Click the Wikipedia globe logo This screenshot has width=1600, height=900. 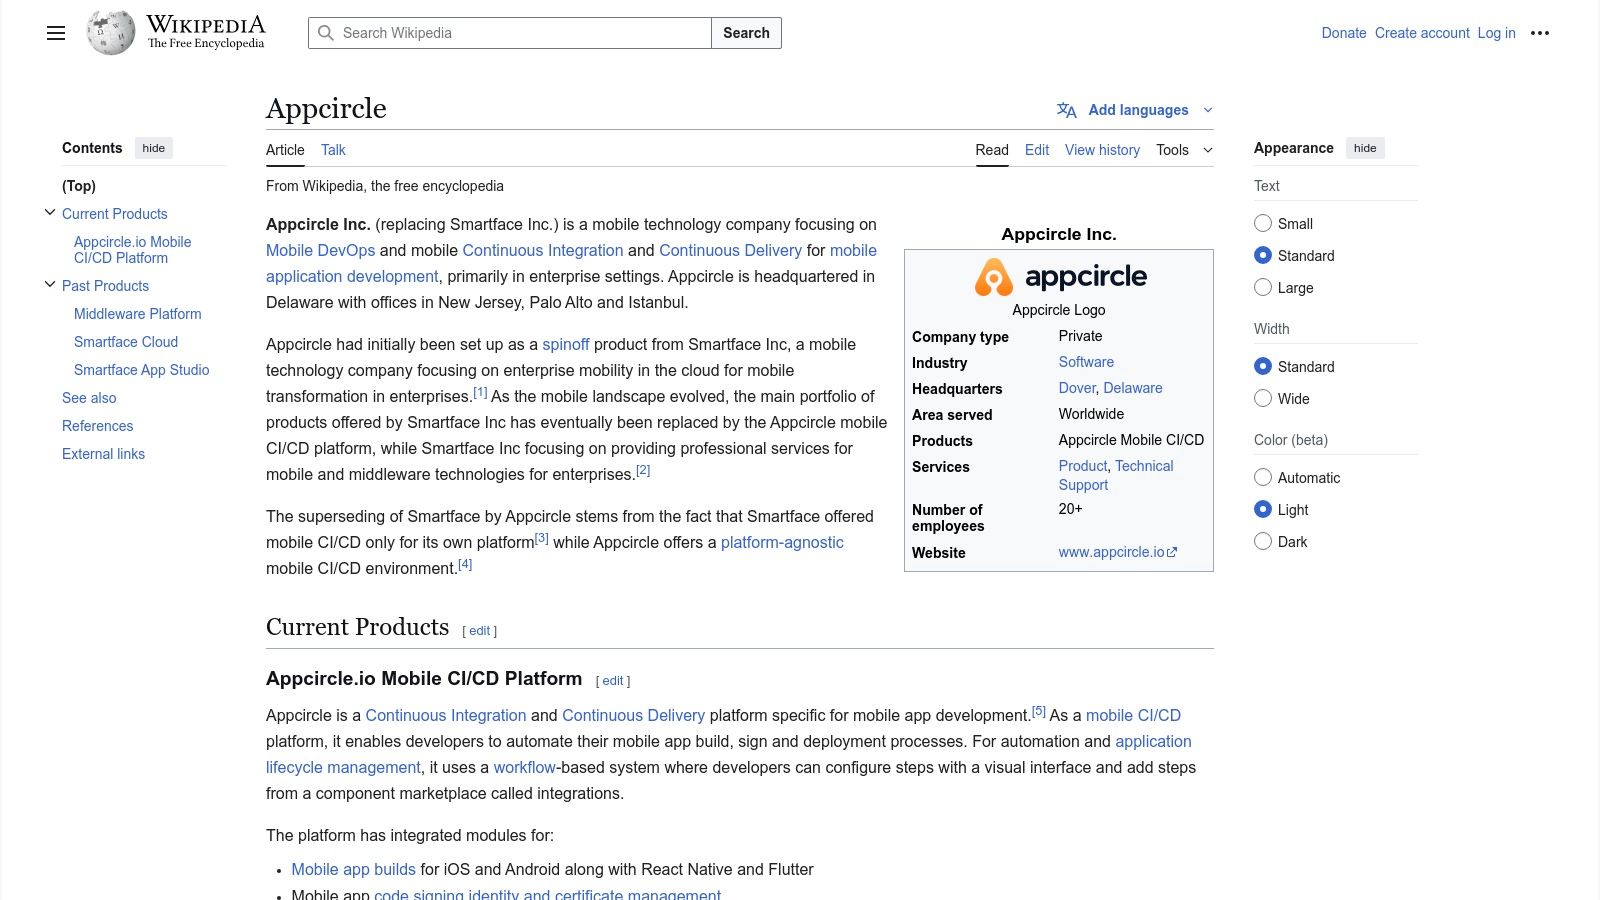pos(111,33)
